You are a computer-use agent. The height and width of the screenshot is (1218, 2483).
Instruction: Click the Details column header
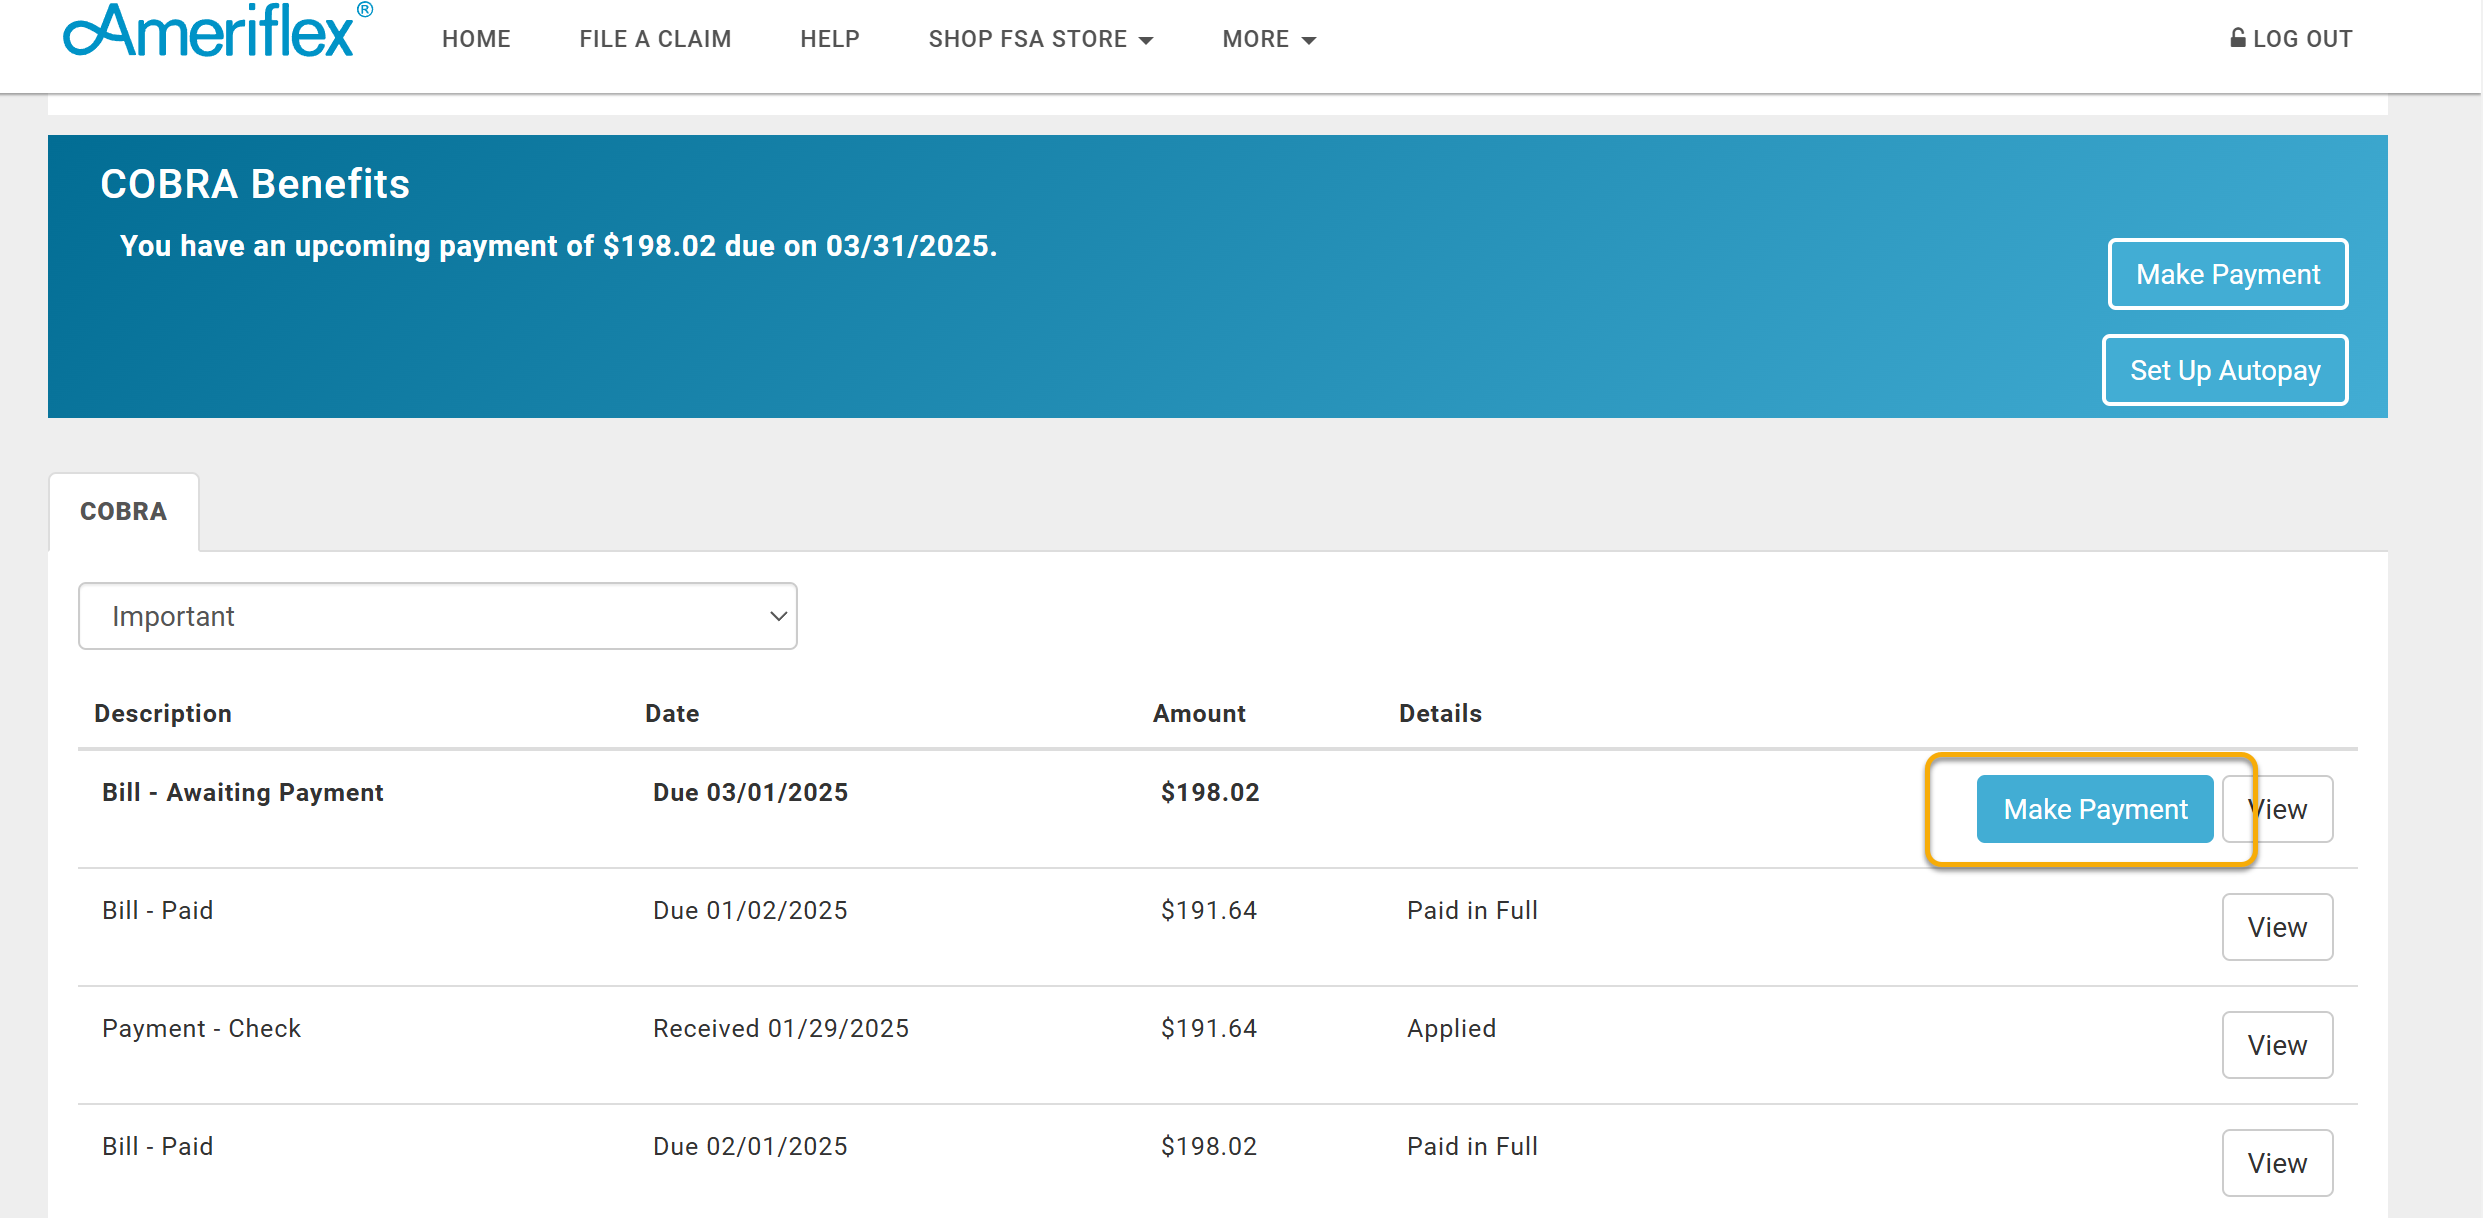(x=1440, y=713)
